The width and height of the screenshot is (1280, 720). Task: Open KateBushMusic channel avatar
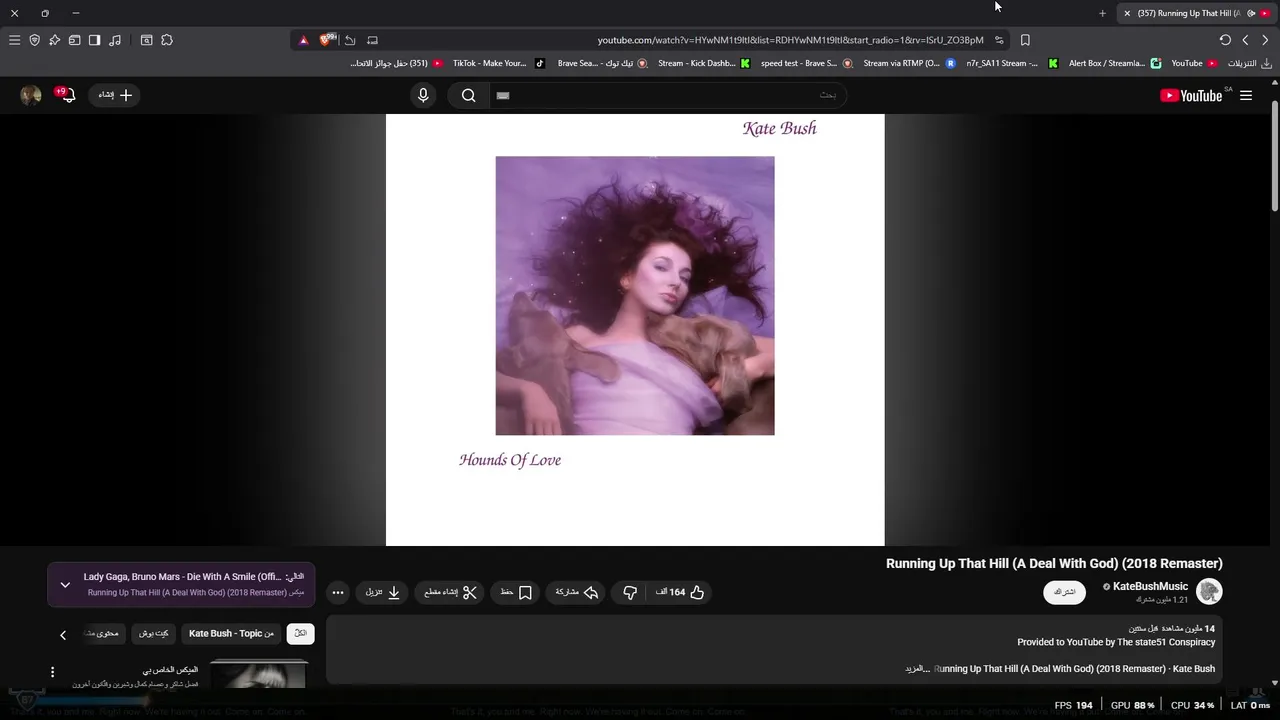point(1209,592)
